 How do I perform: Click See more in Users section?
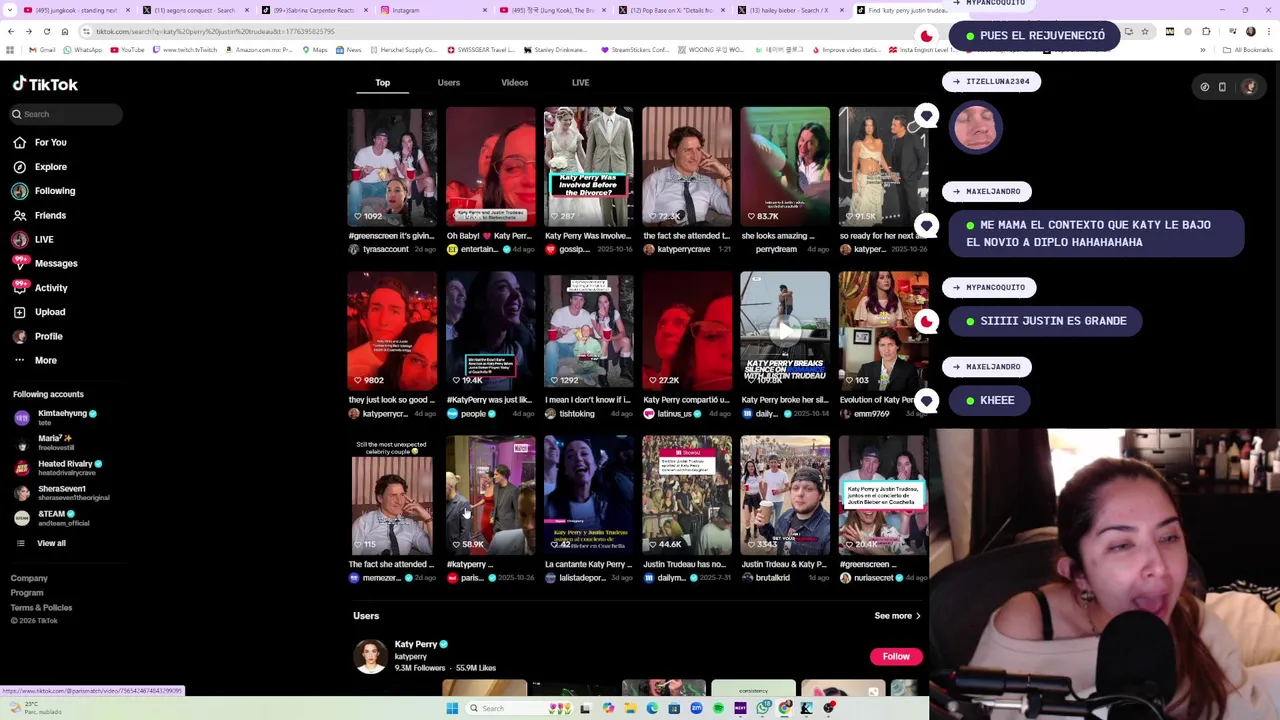(897, 616)
